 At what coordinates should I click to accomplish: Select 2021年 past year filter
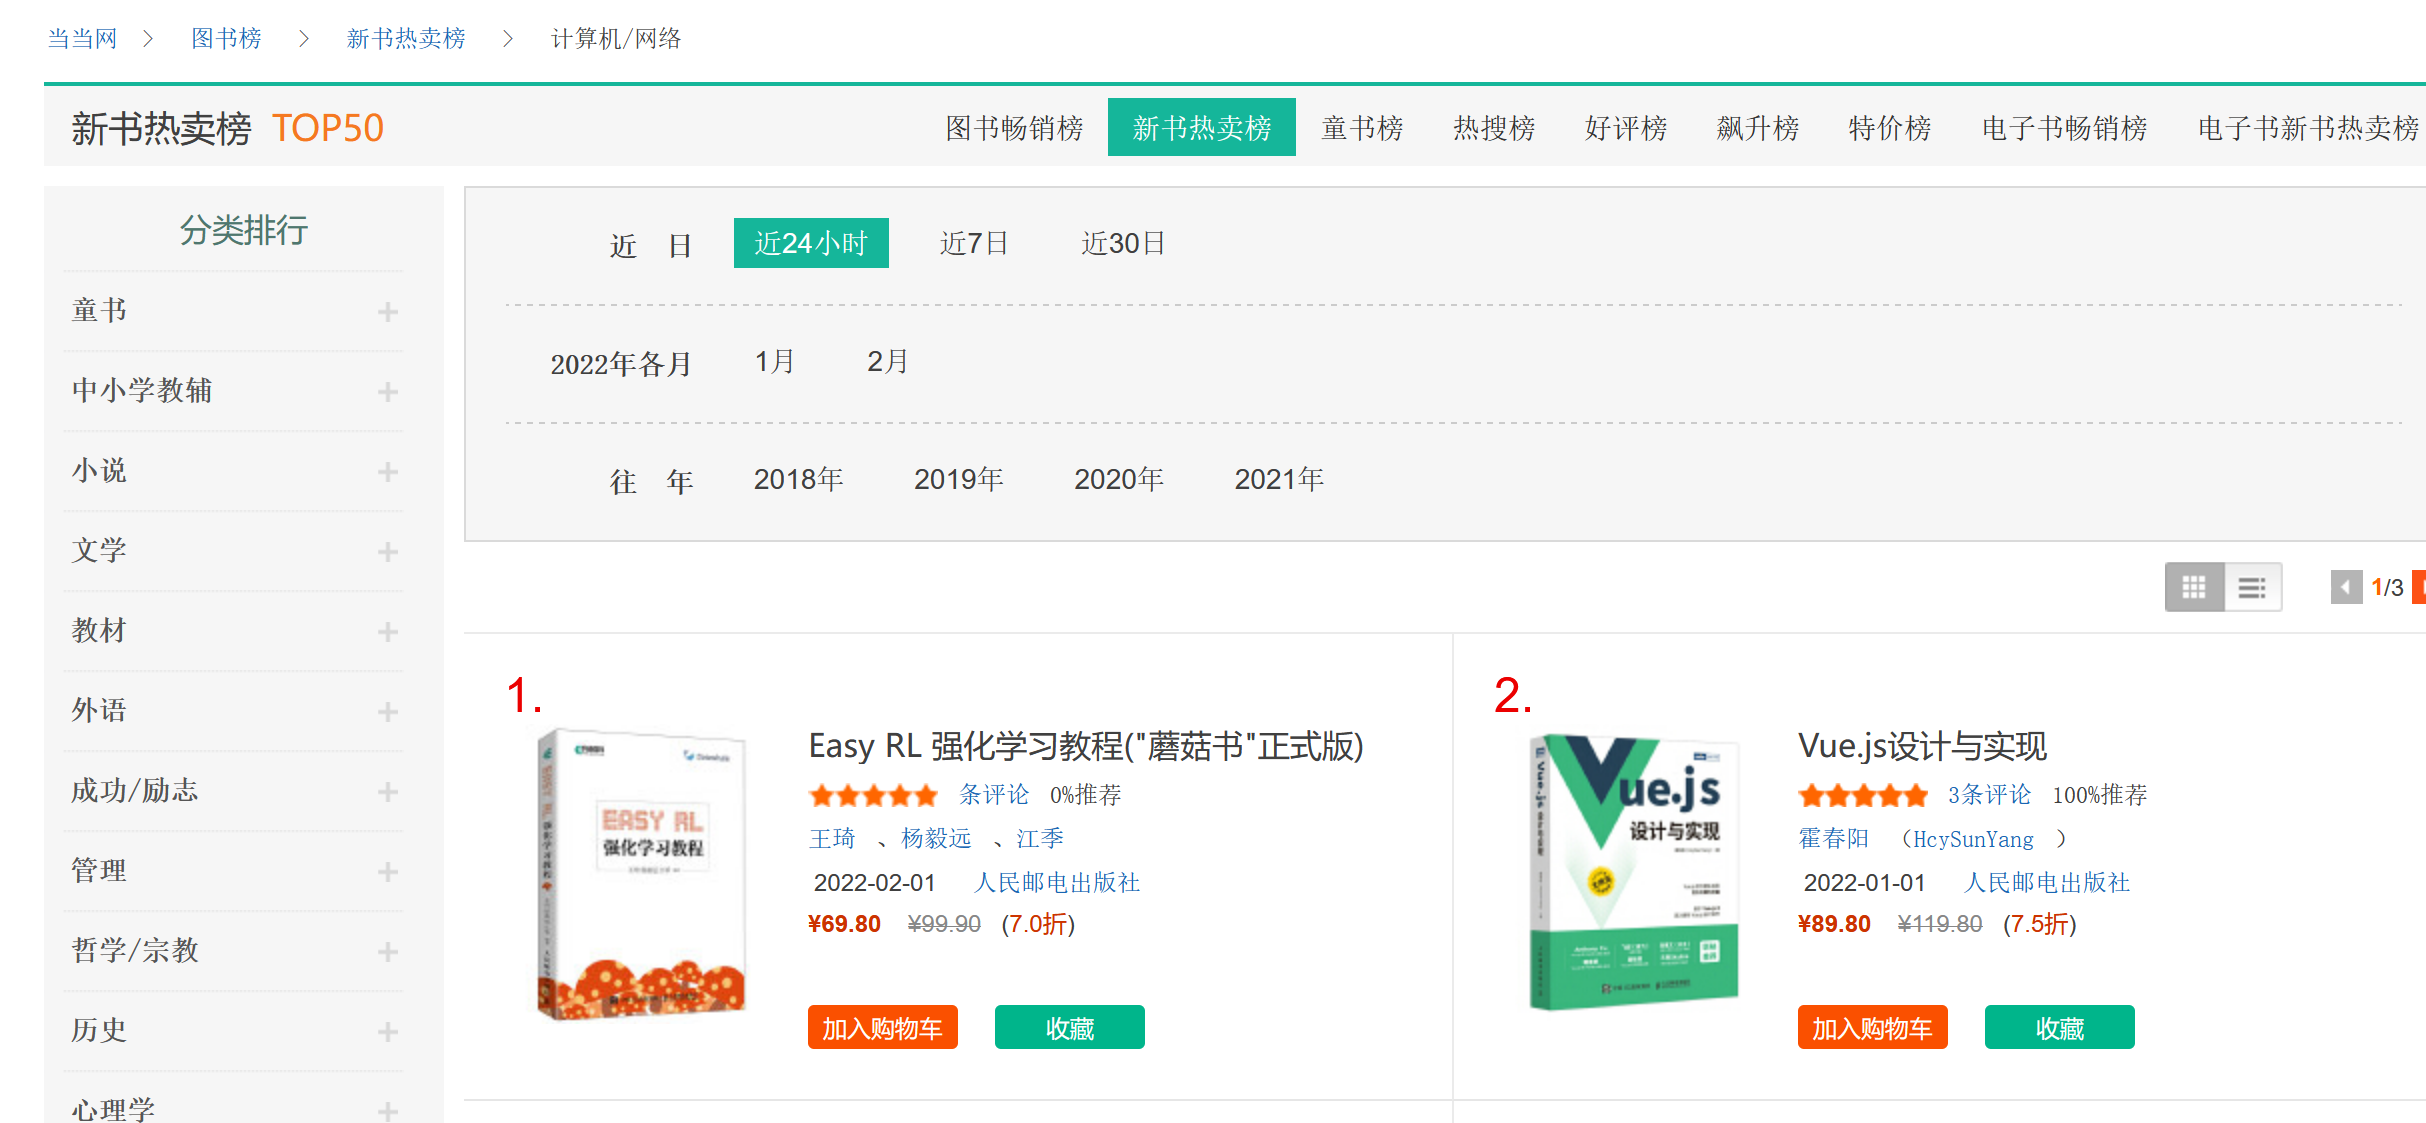tap(1279, 479)
